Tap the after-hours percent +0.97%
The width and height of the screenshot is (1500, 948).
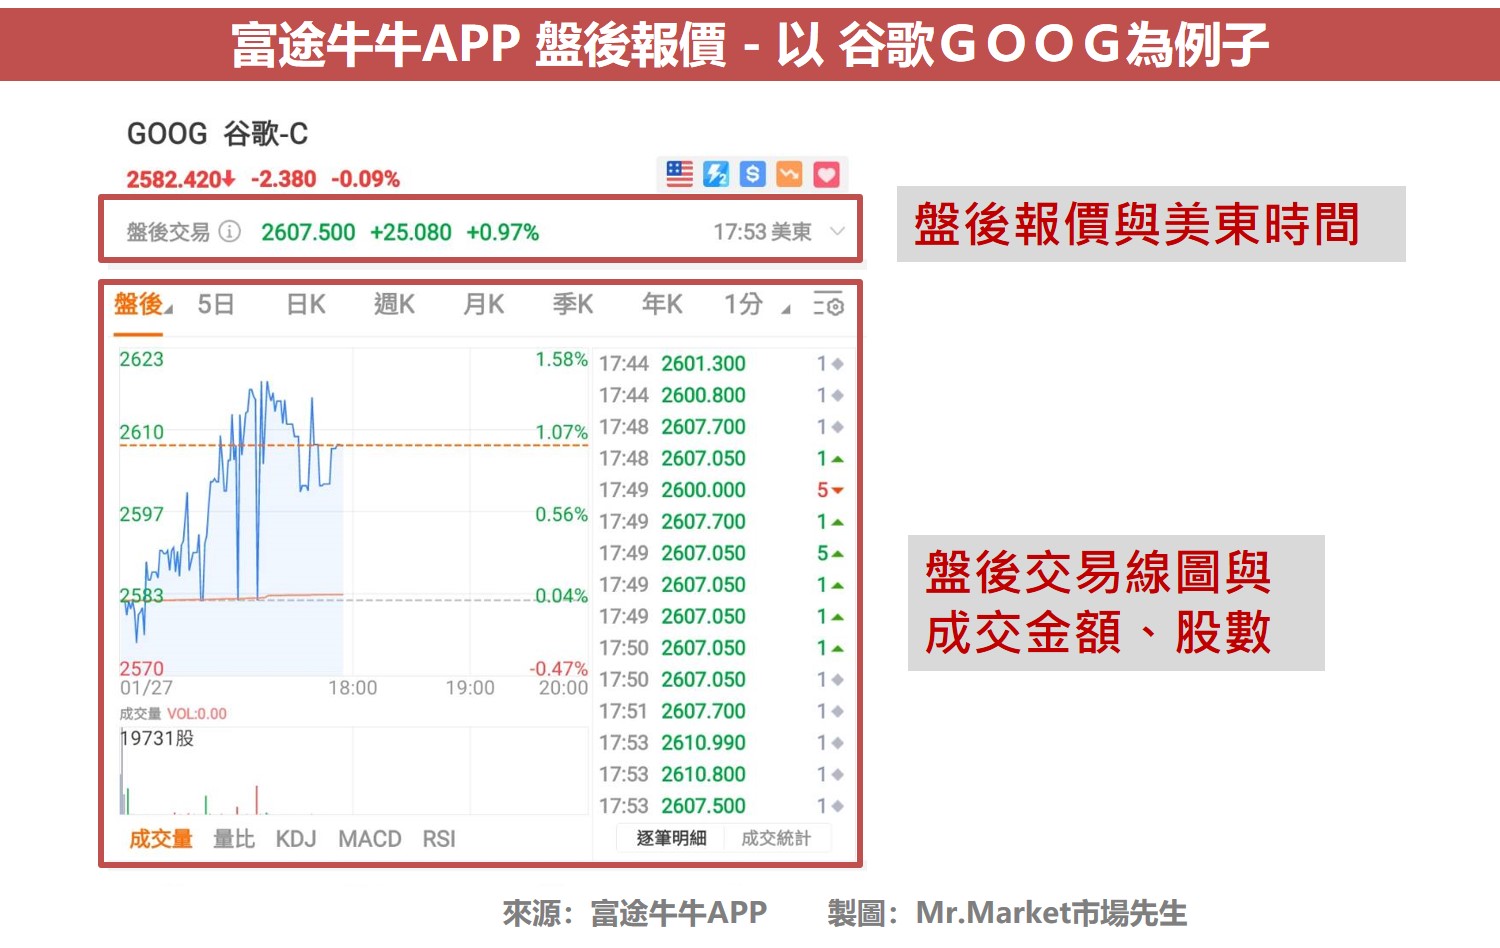[x=503, y=232]
